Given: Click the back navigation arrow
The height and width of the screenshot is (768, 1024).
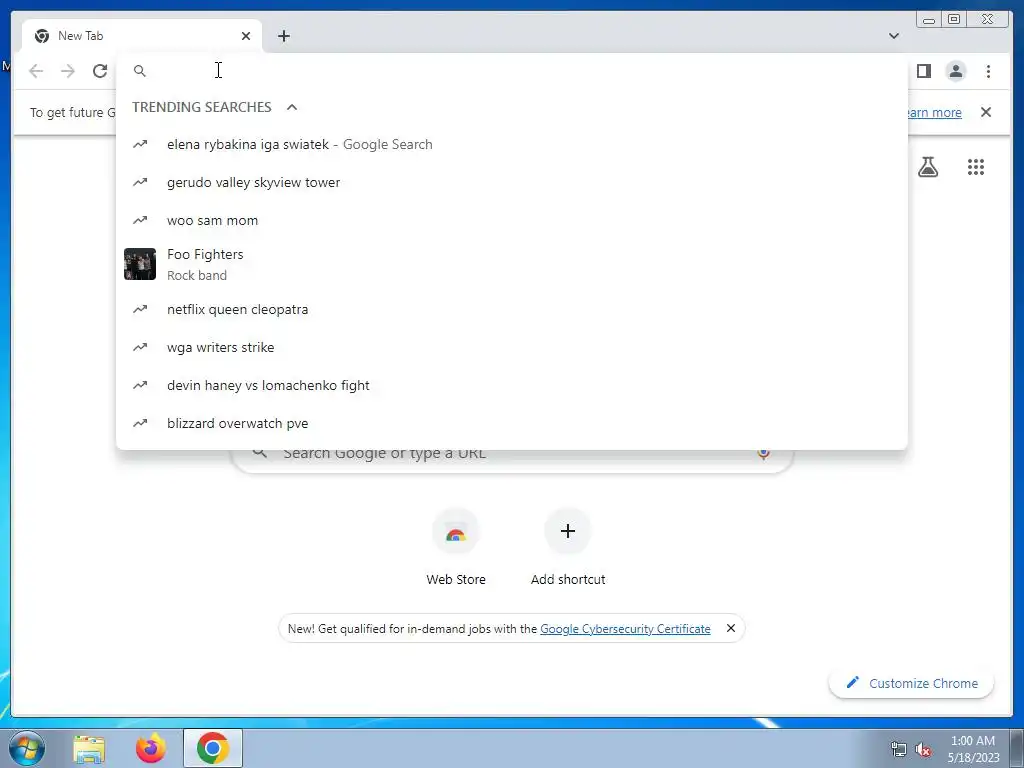Looking at the screenshot, I should coord(36,71).
